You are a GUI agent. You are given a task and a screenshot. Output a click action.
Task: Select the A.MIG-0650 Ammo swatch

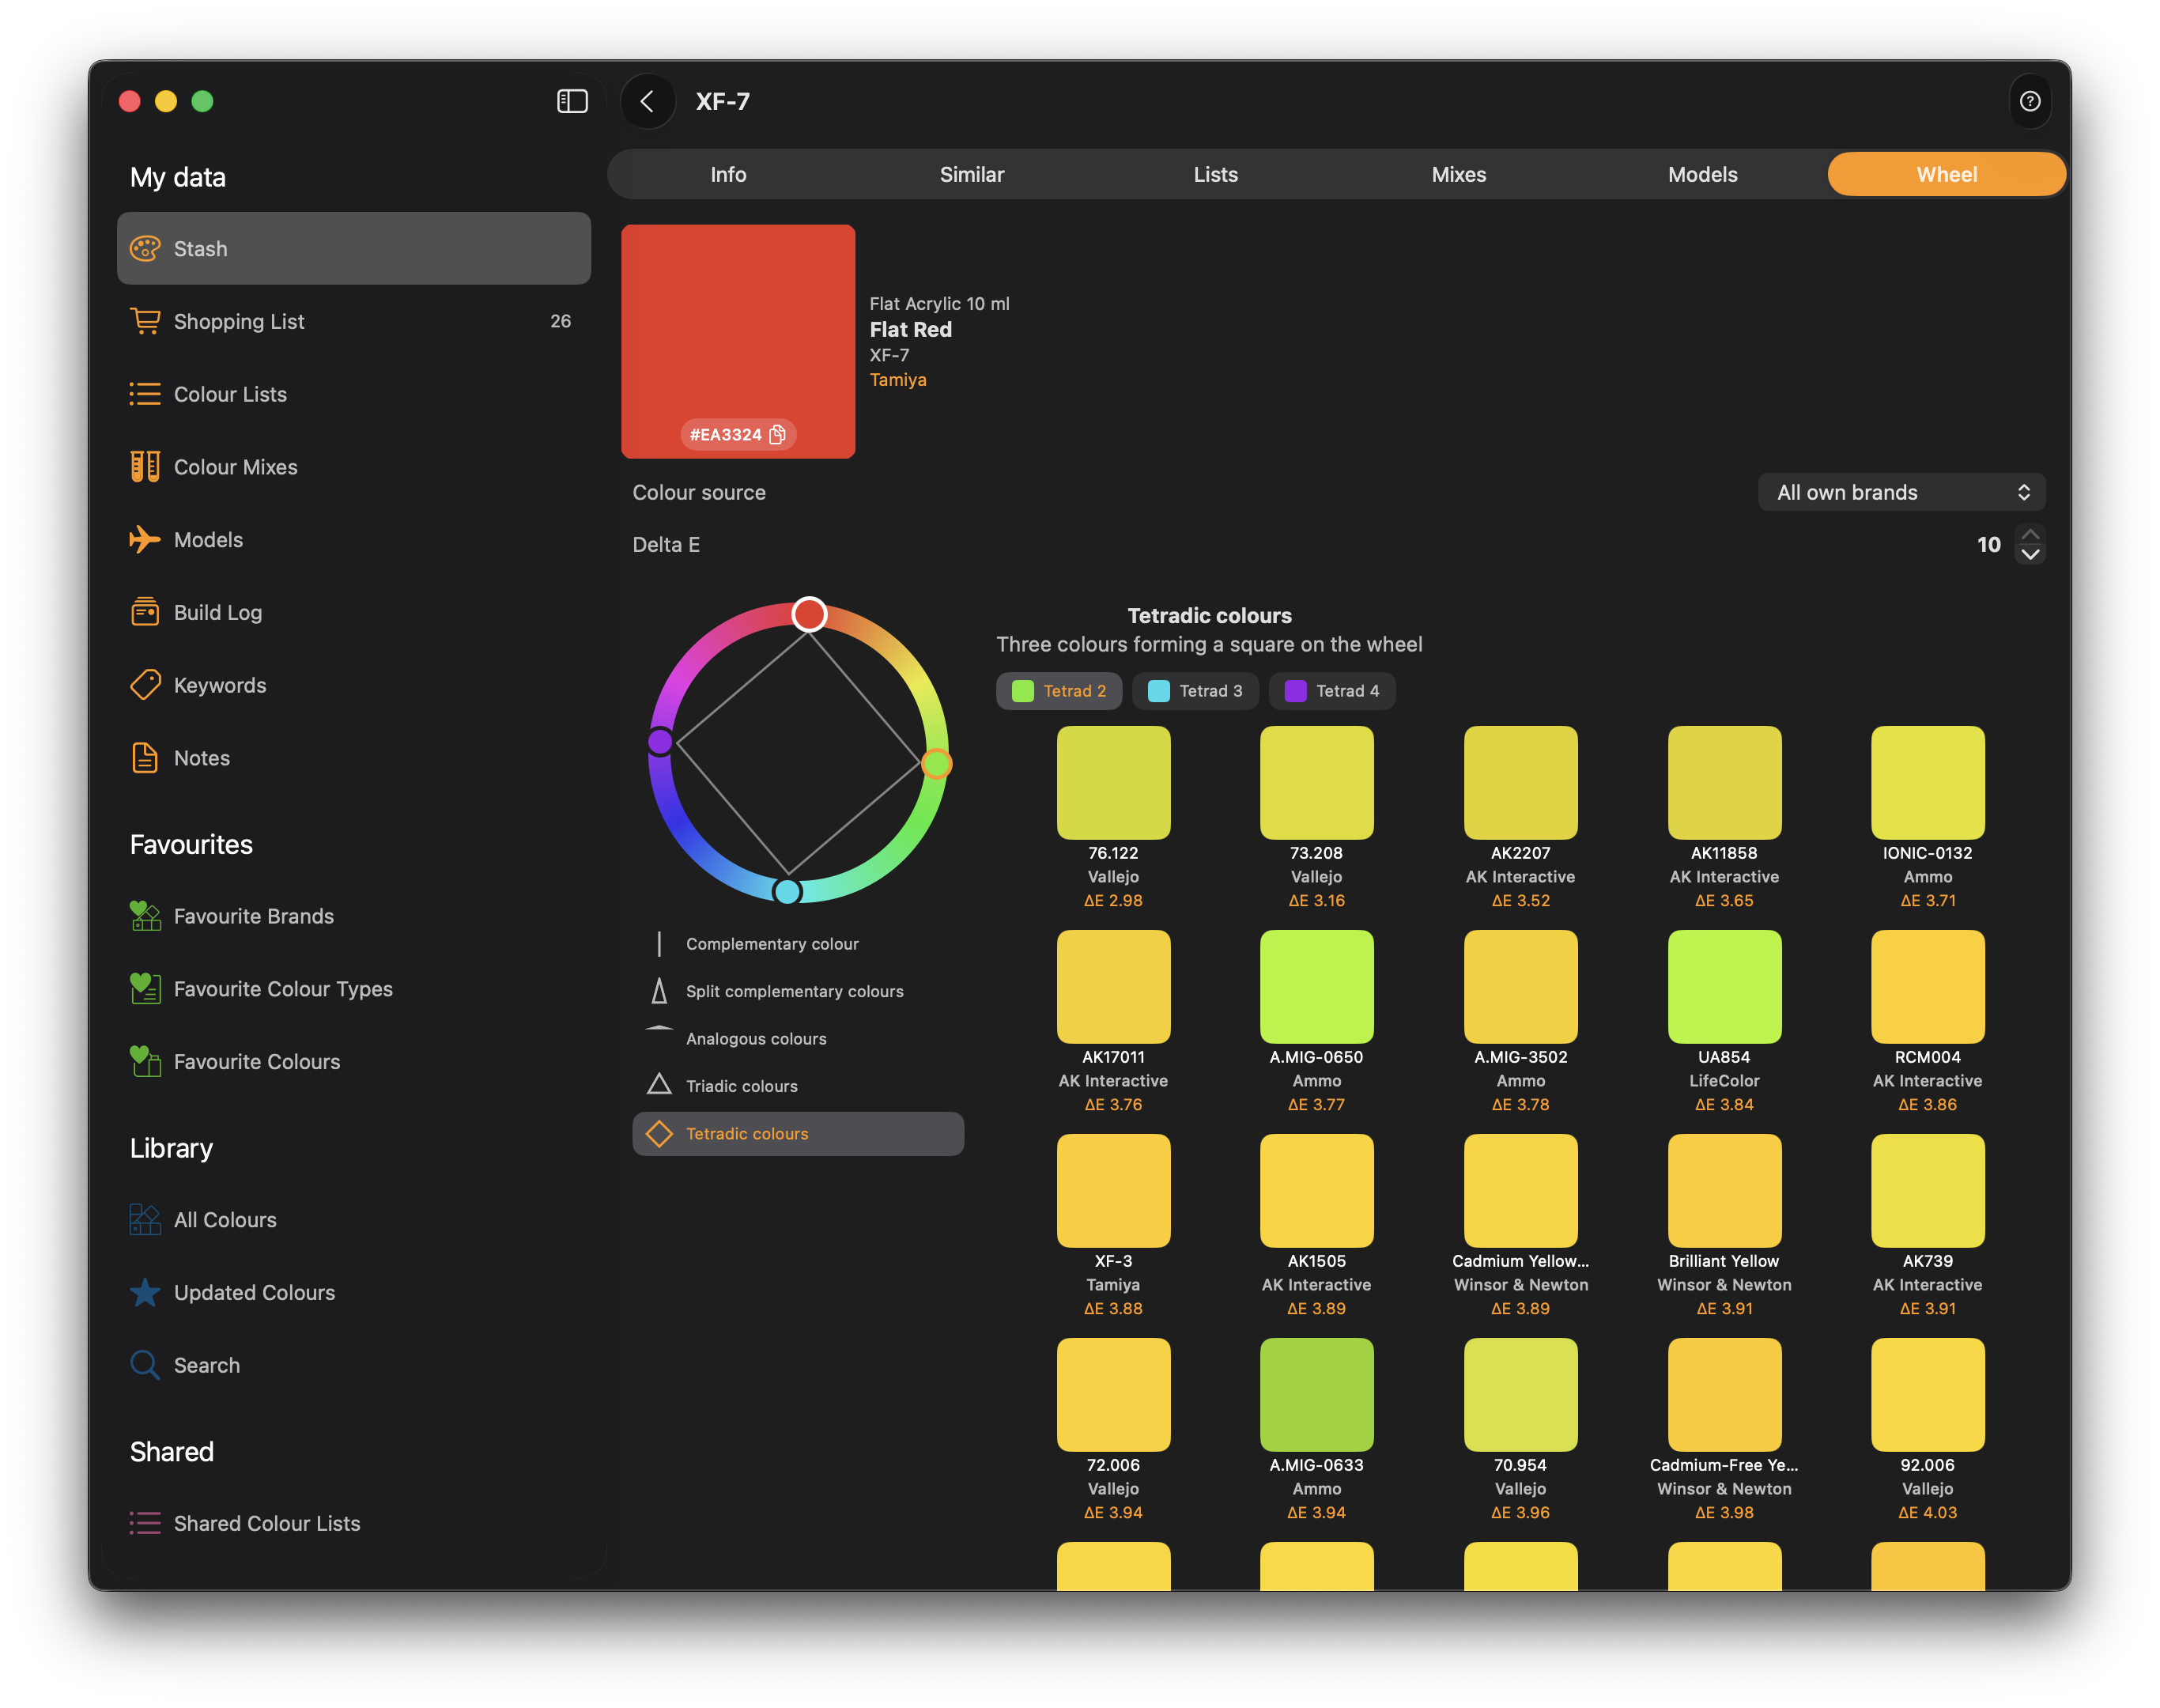click(1316, 987)
